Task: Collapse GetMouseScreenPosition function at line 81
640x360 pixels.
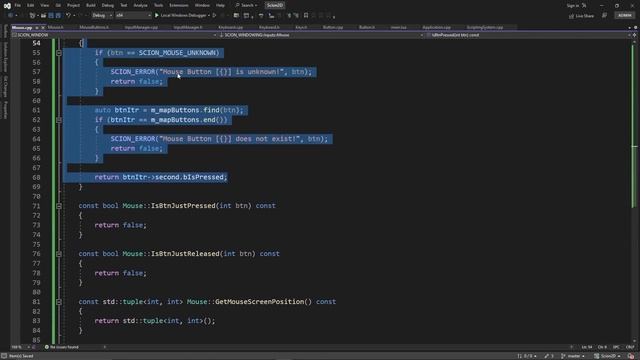Action: (59, 302)
